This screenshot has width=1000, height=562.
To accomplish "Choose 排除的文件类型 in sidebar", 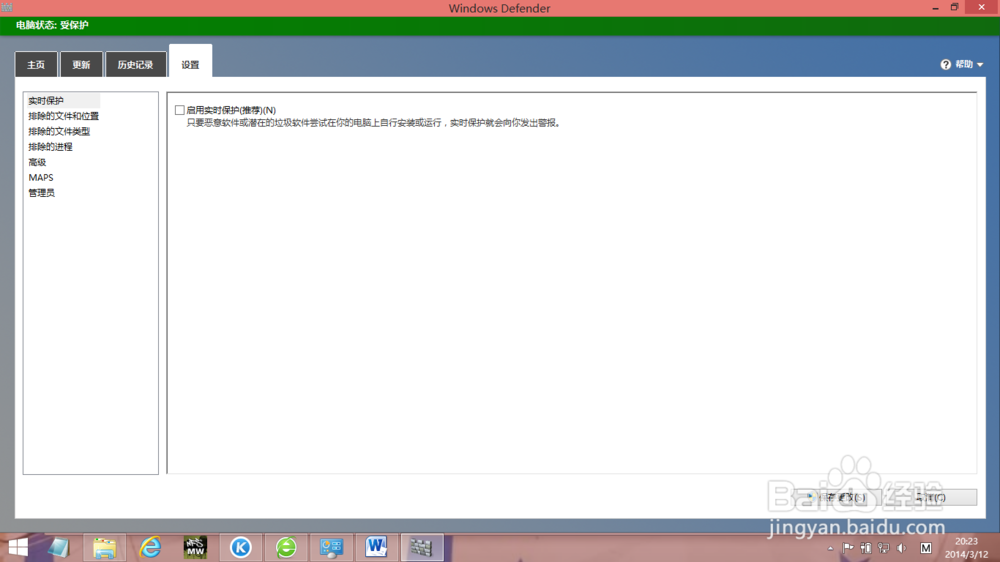I will tap(59, 131).
